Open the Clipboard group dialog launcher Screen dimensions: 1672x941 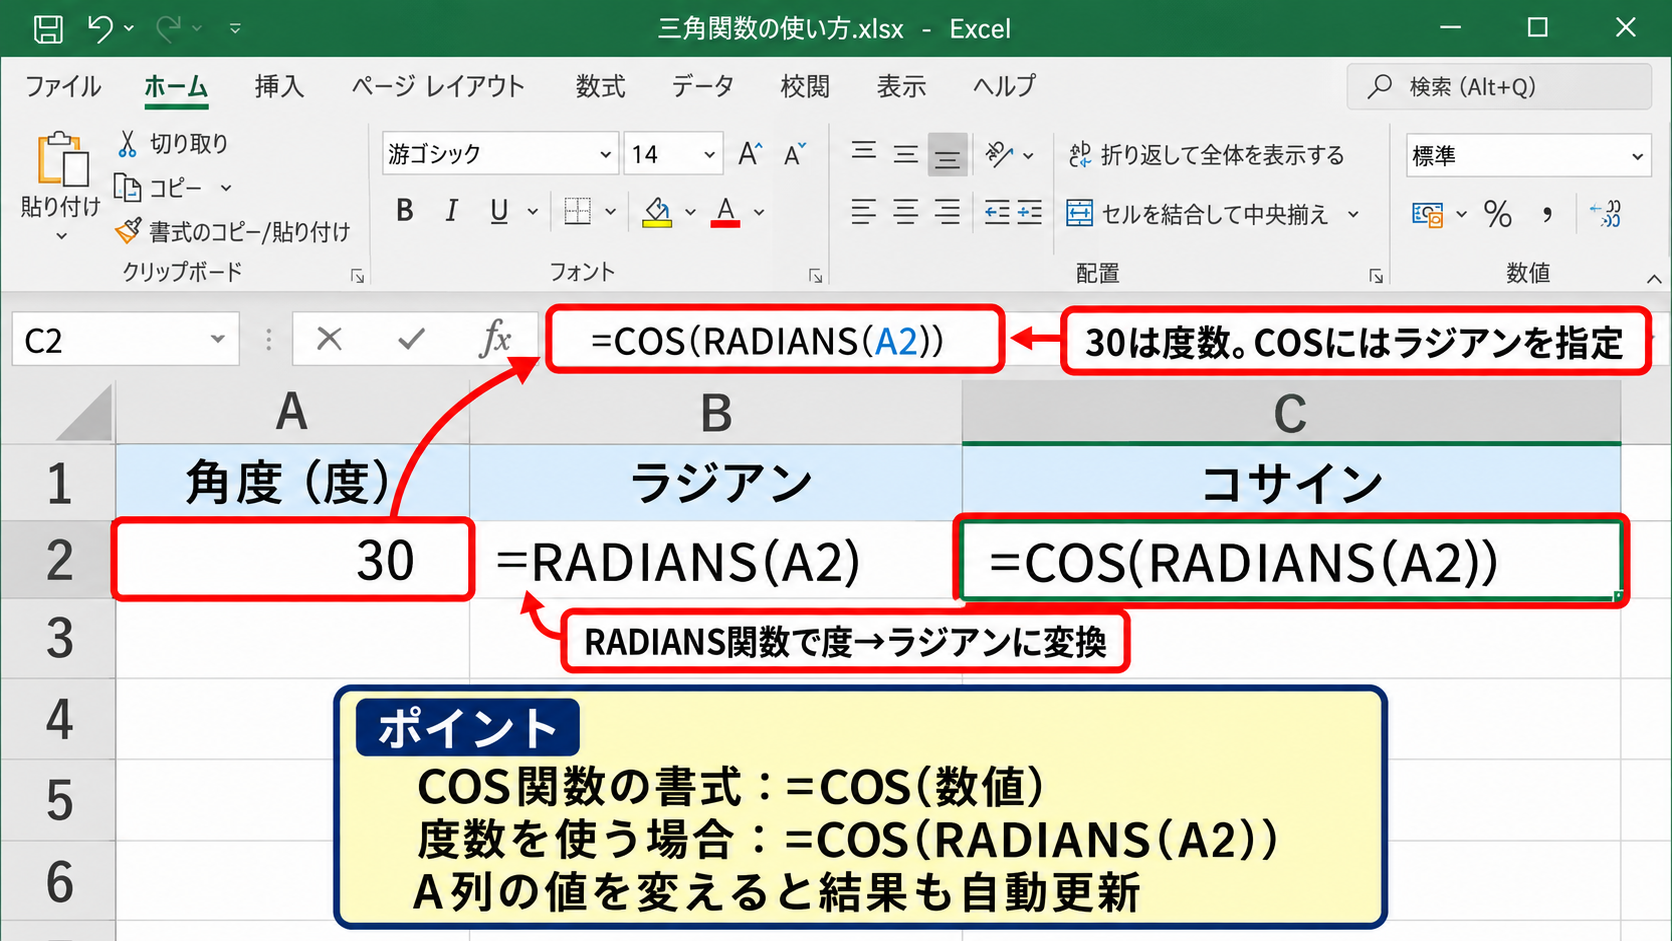click(357, 276)
